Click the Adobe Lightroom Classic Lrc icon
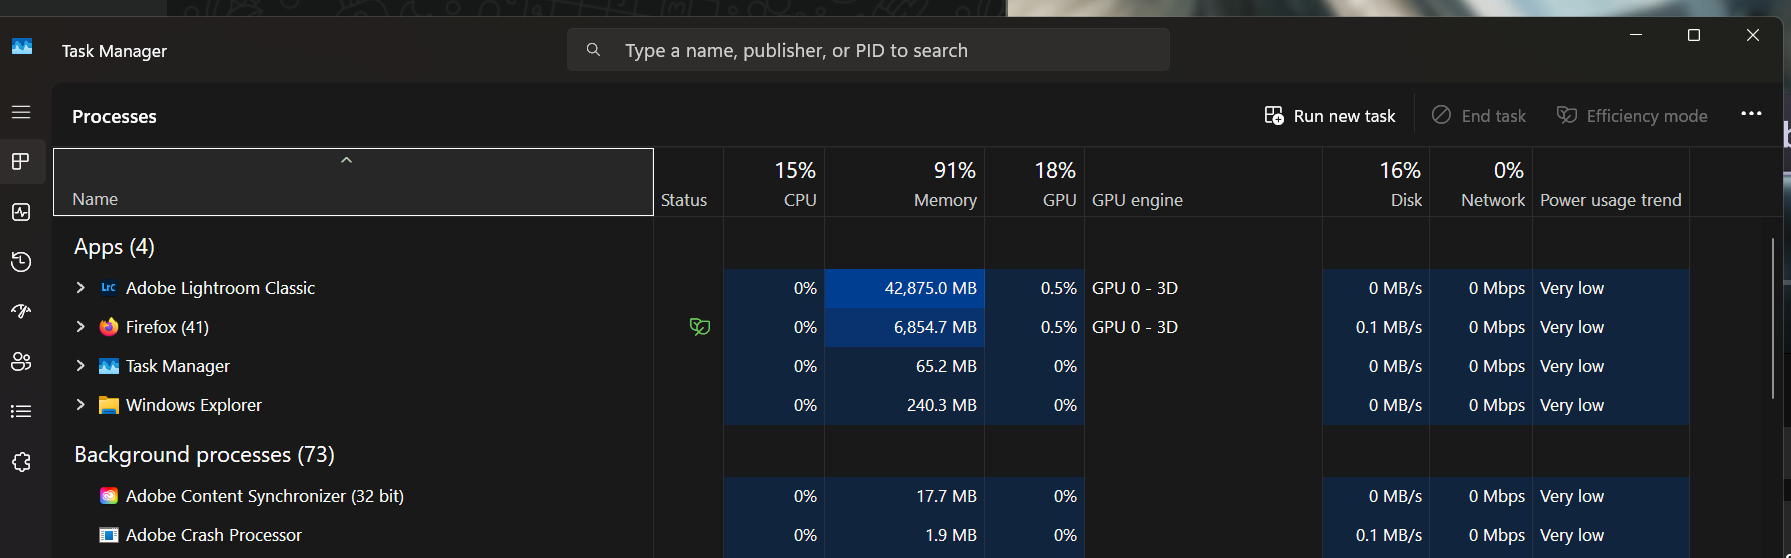 click(x=109, y=288)
